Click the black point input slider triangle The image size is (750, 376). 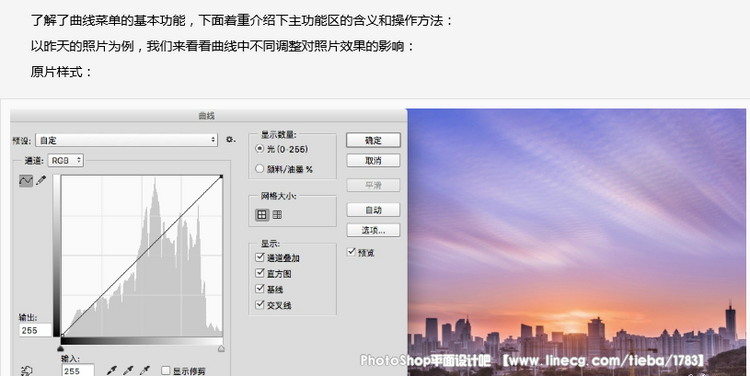pyautogui.click(x=60, y=349)
